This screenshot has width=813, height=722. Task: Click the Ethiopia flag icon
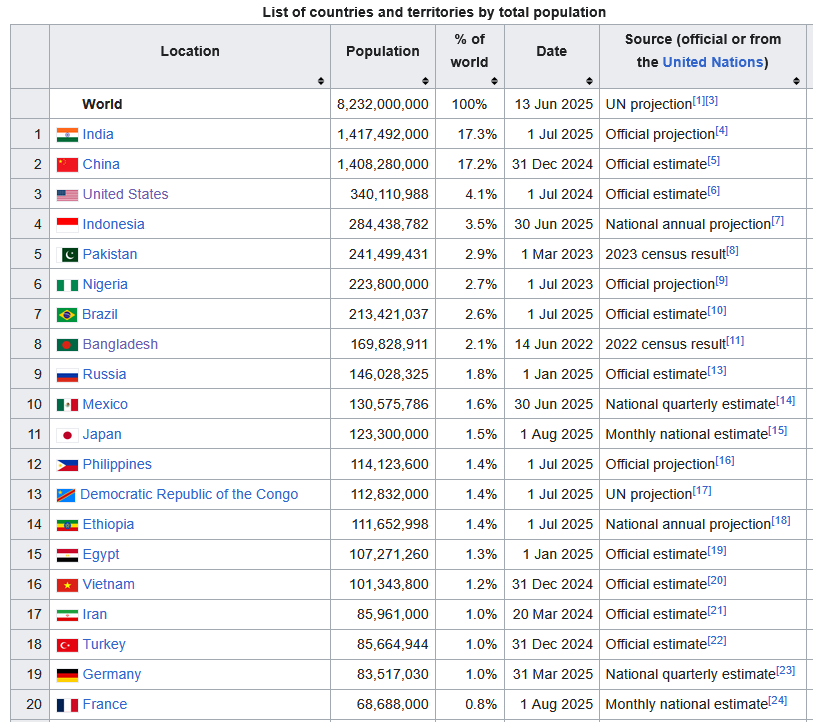tap(67, 525)
